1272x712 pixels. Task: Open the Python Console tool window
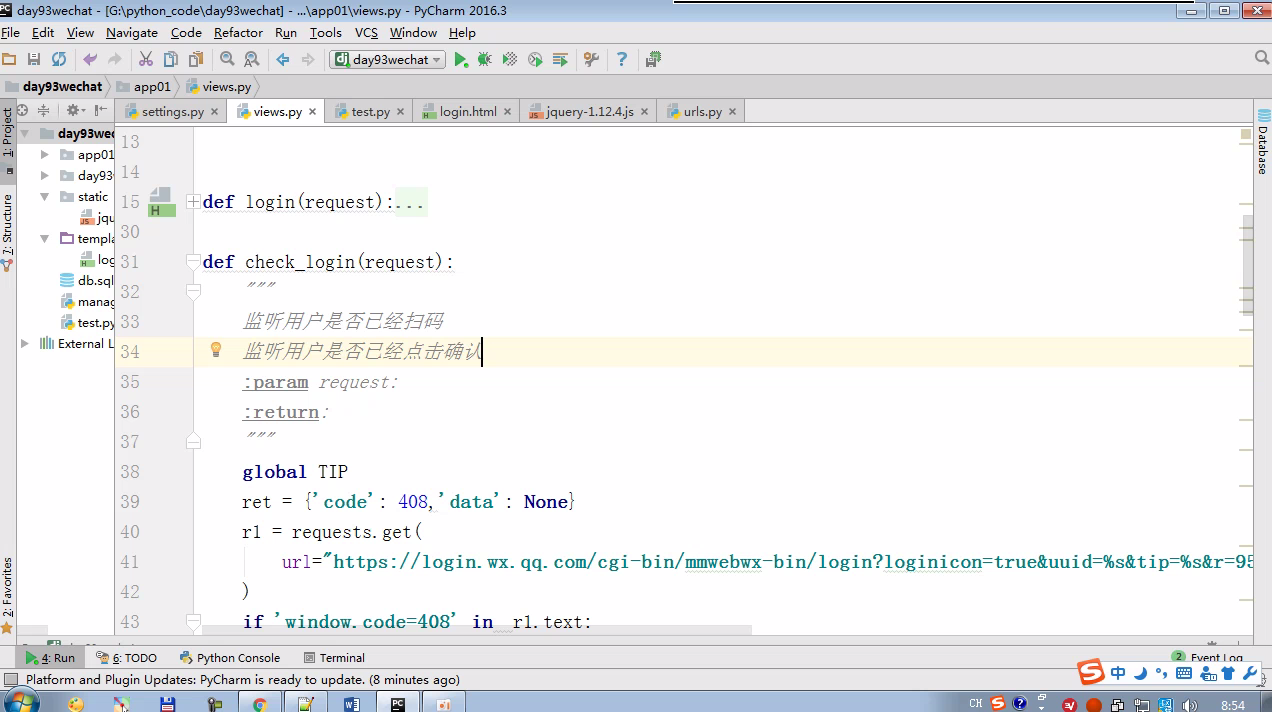tap(230, 658)
